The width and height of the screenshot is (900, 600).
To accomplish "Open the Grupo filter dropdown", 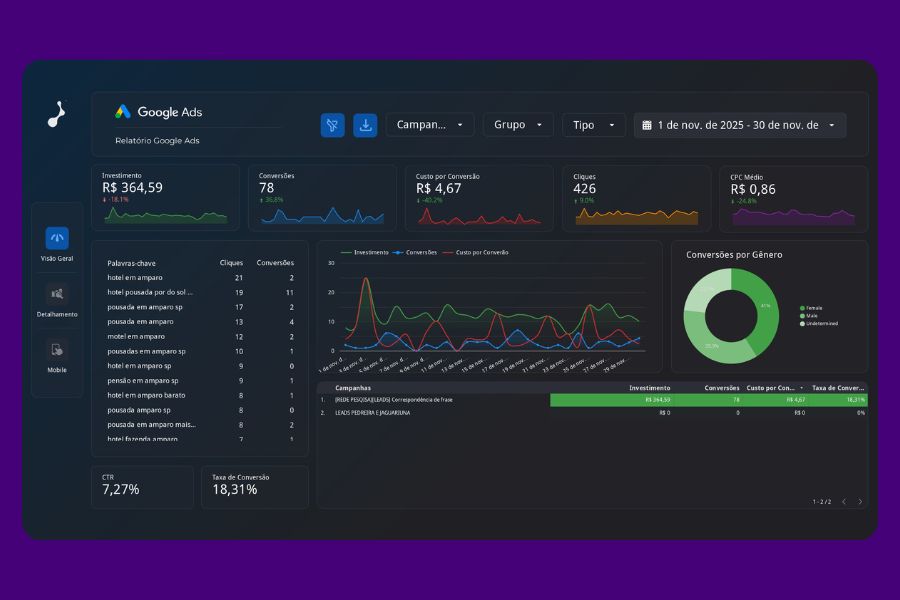I will coord(518,125).
